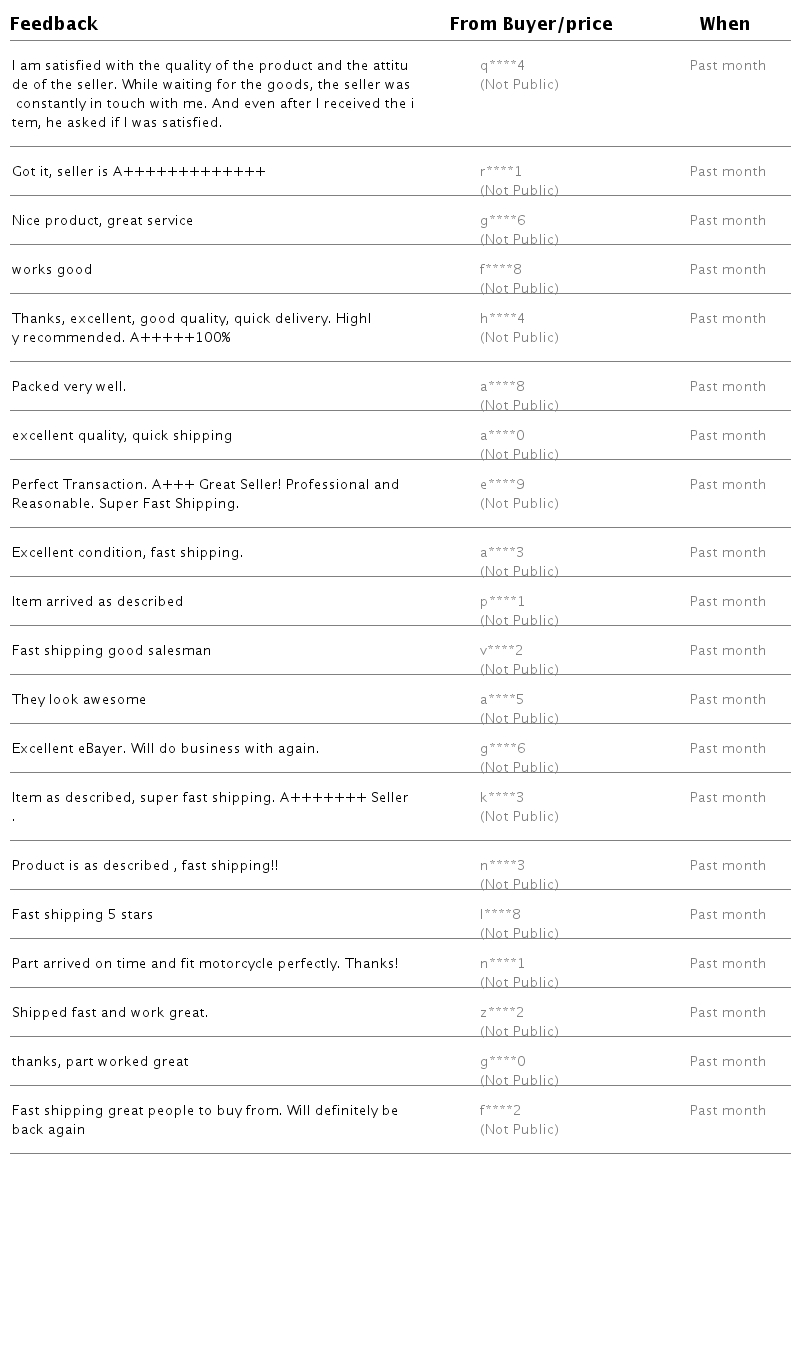This screenshot has height=1368, width=800.
Task: Click 'Past month' beside the 'works good' feedback
Action: coord(727,270)
